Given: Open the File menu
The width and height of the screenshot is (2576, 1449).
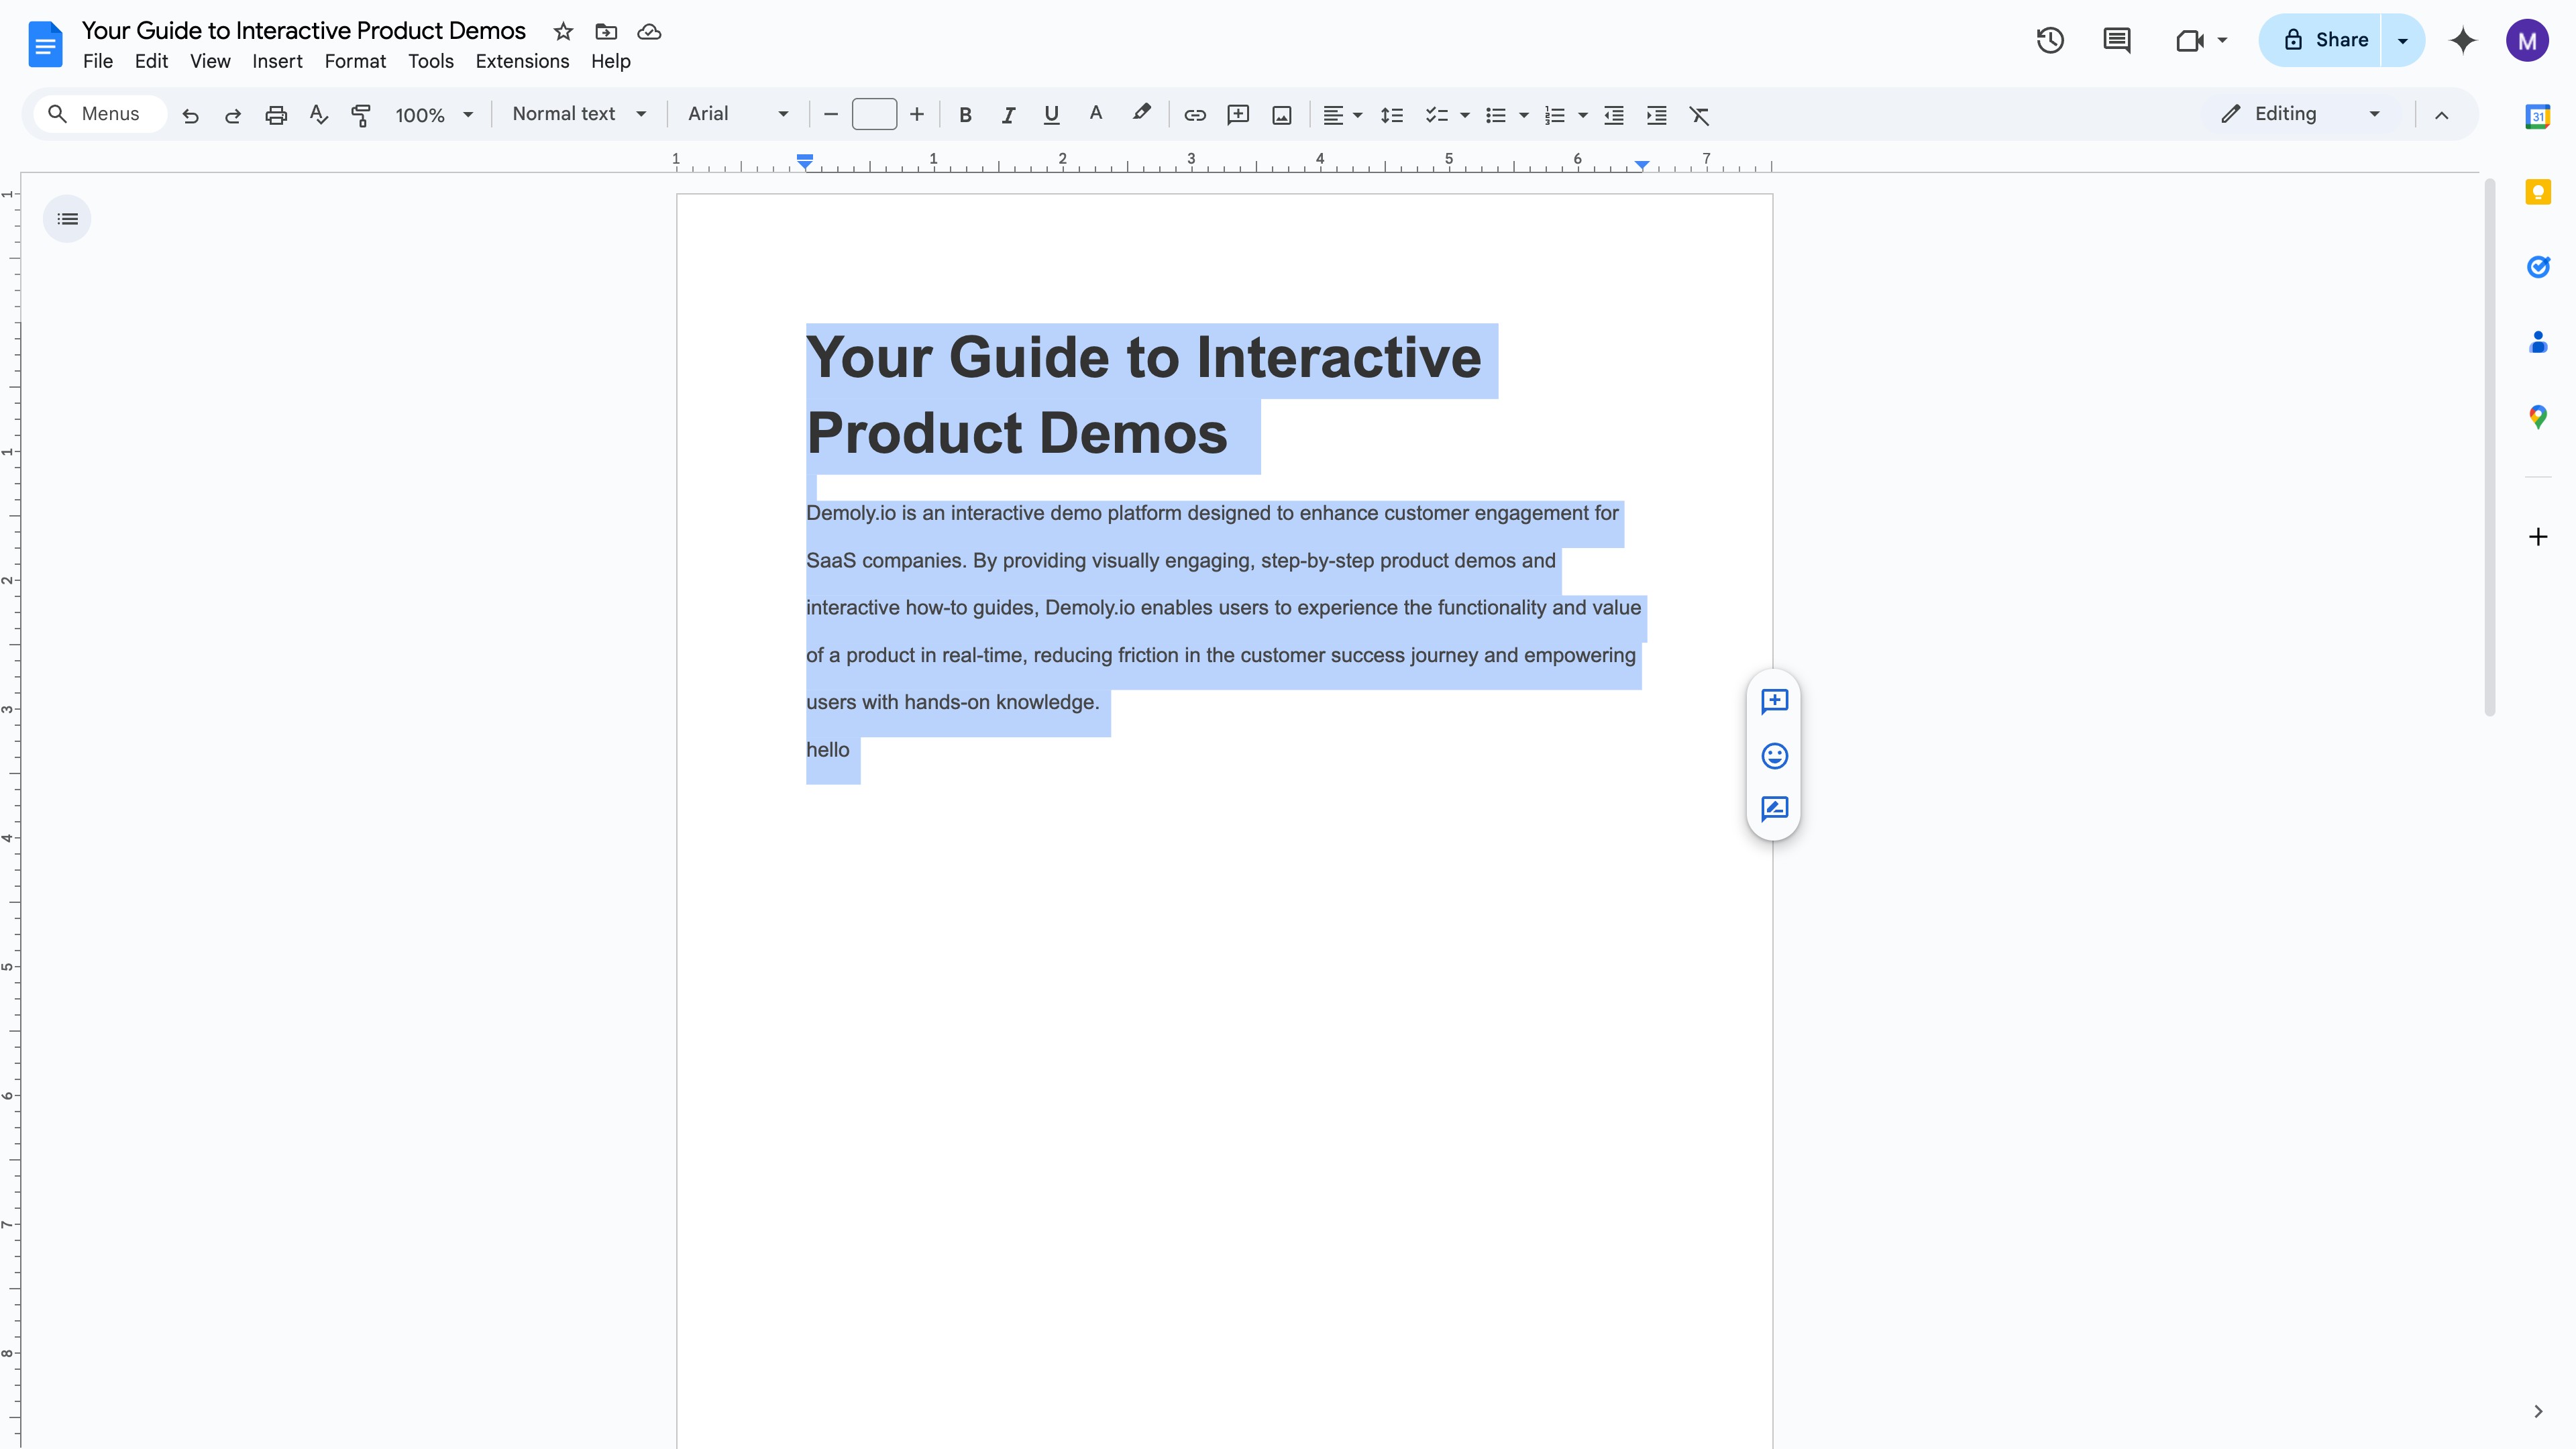Looking at the screenshot, I should pyautogui.click(x=97, y=62).
